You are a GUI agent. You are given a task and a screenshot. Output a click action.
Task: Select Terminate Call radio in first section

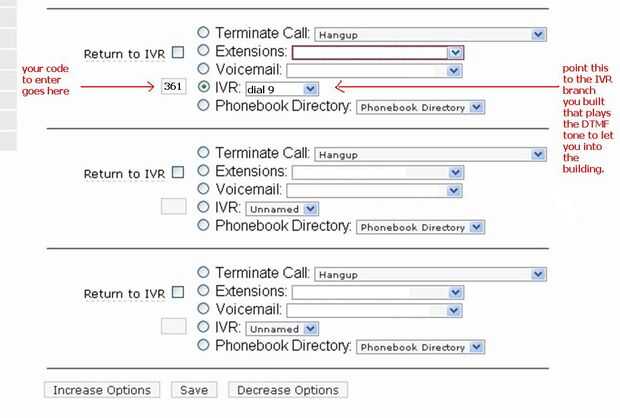pyautogui.click(x=204, y=33)
